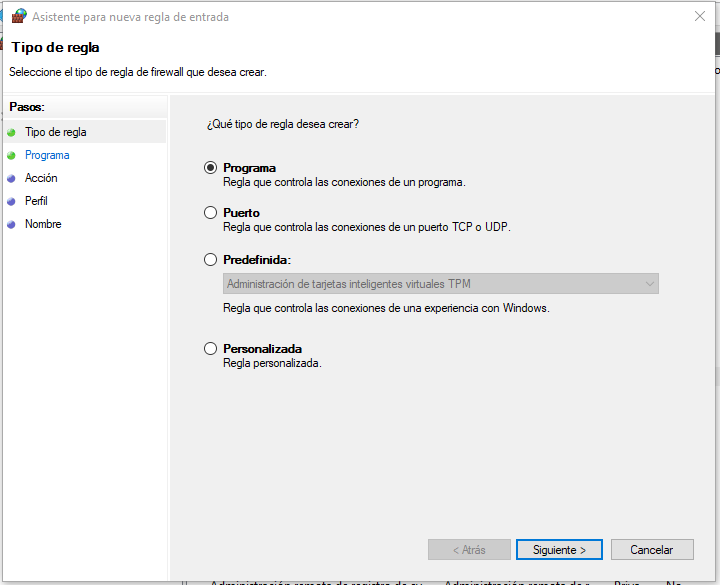This screenshot has width=720, height=585.
Task: Click the Cancelar button
Action: tap(651, 550)
